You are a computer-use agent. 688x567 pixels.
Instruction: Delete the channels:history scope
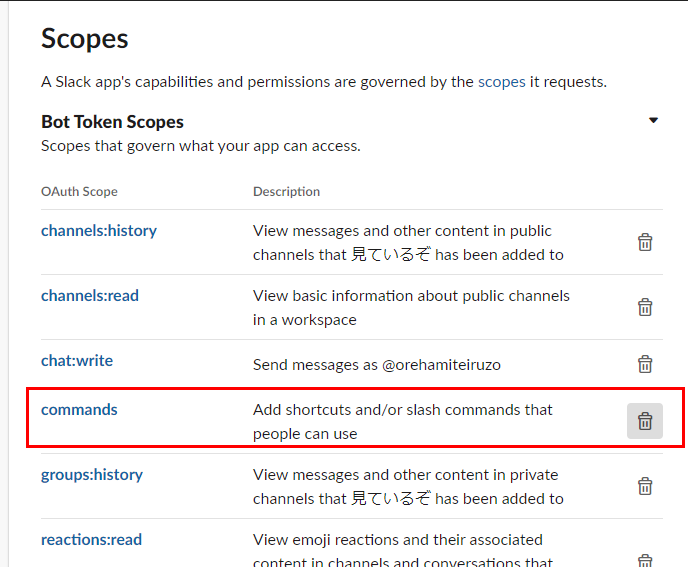[645, 242]
